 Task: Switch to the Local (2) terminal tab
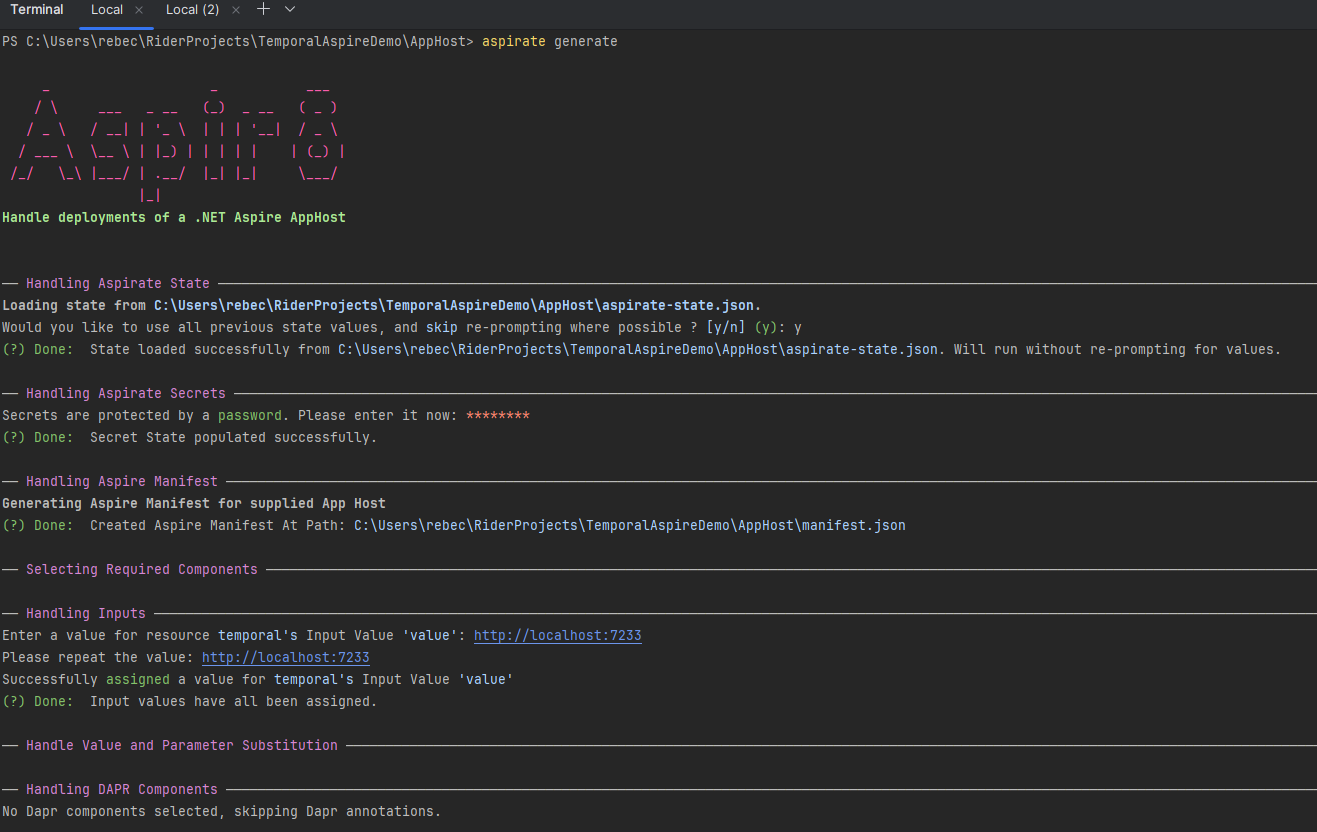(x=192, y=9)
